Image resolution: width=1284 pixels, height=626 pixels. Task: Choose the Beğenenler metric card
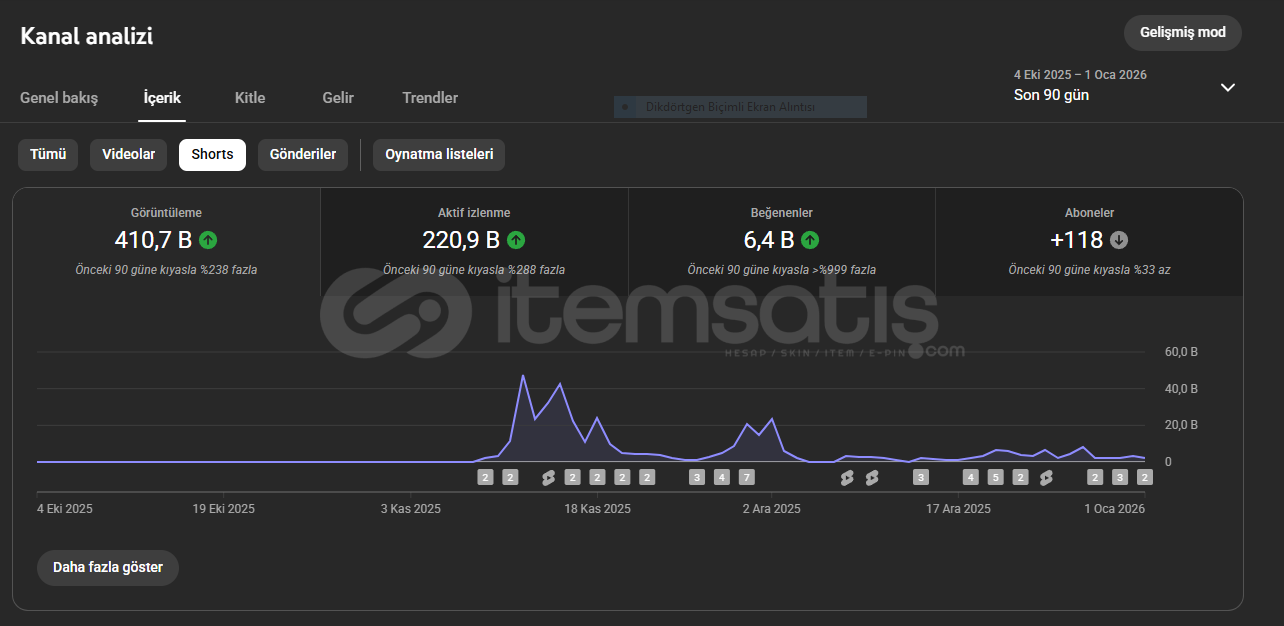point(781,241)
